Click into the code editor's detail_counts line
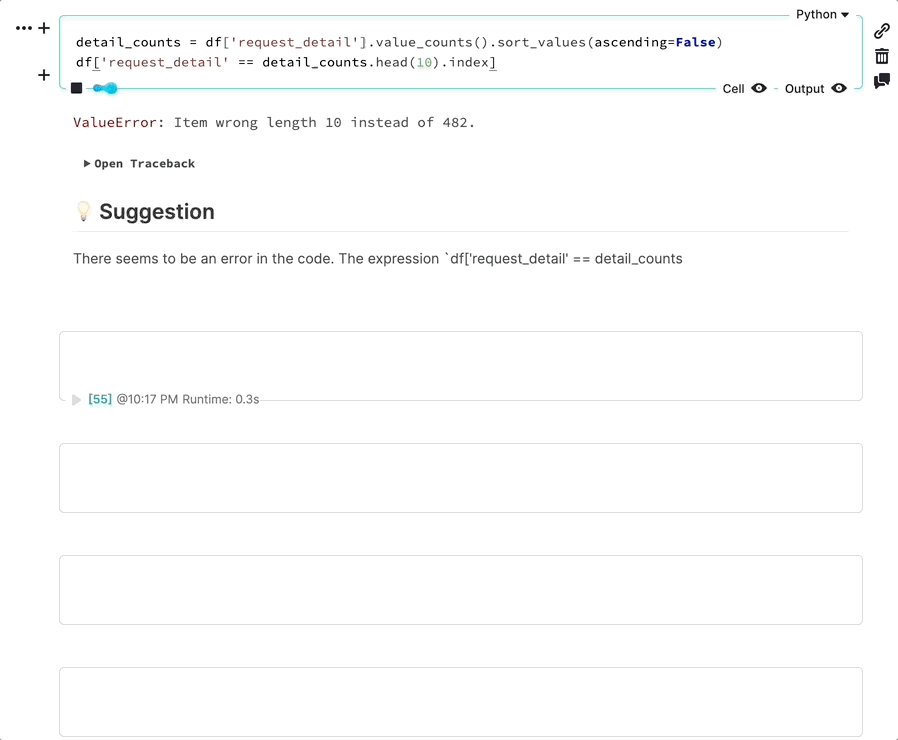898x740 pixels. [399, 42]
